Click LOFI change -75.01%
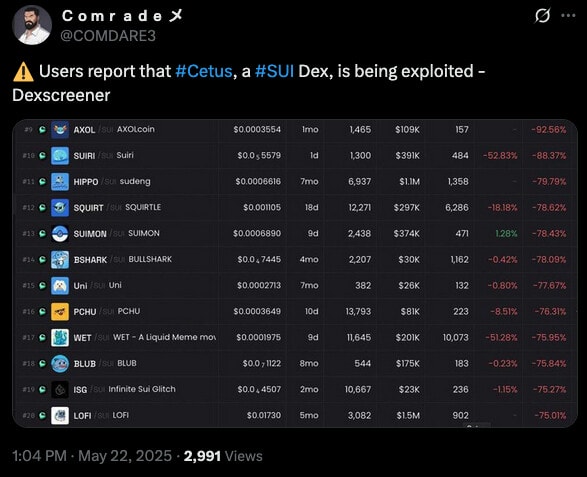This screenshot has height=477, width=587. click(550, 416)
